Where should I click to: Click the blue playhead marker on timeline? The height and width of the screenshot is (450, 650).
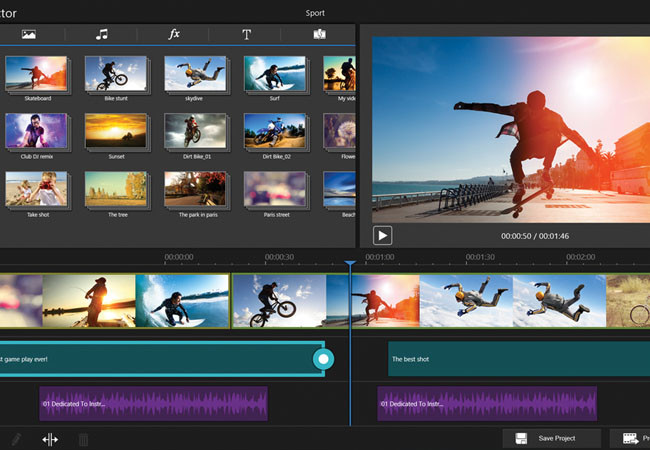pyautogui.click(x=350, y=264)
